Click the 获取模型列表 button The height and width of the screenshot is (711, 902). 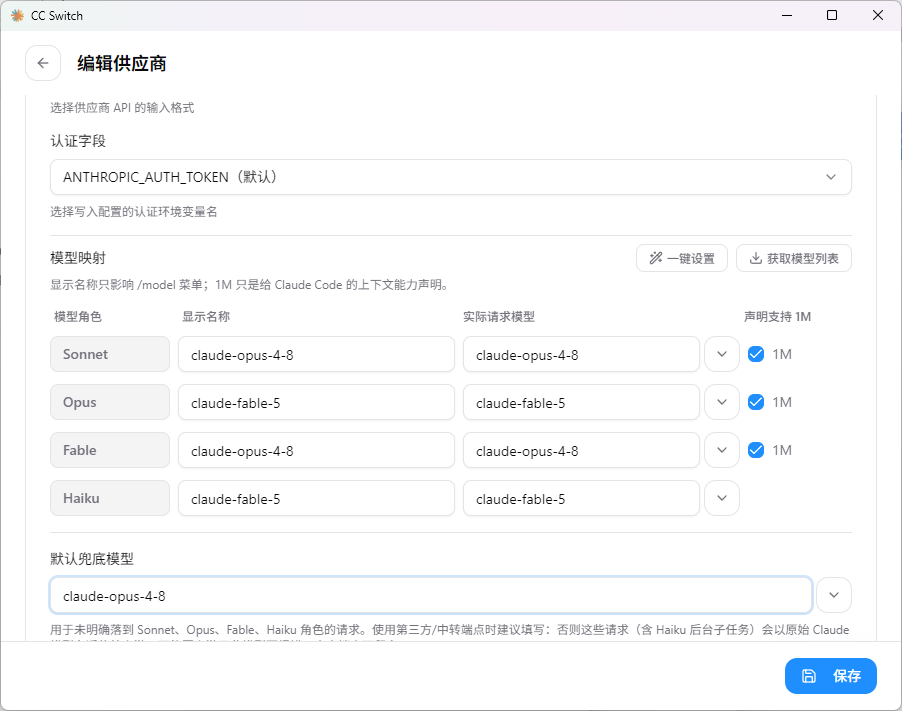(x=794, y=258)
